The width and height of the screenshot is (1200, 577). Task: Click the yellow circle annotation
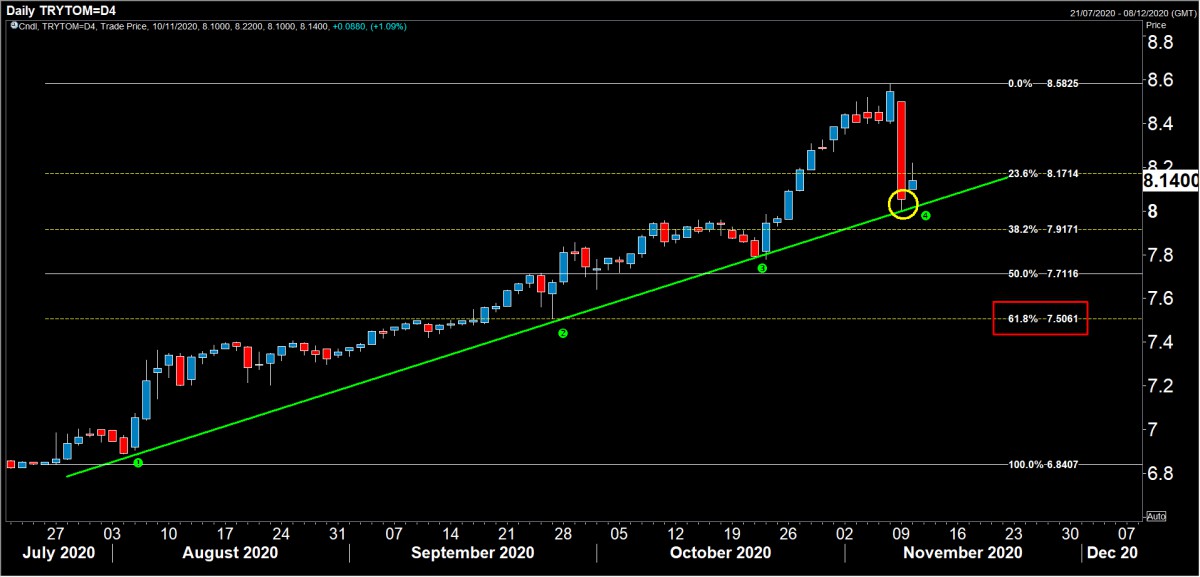pyautogui.click(x=903, y=205)
